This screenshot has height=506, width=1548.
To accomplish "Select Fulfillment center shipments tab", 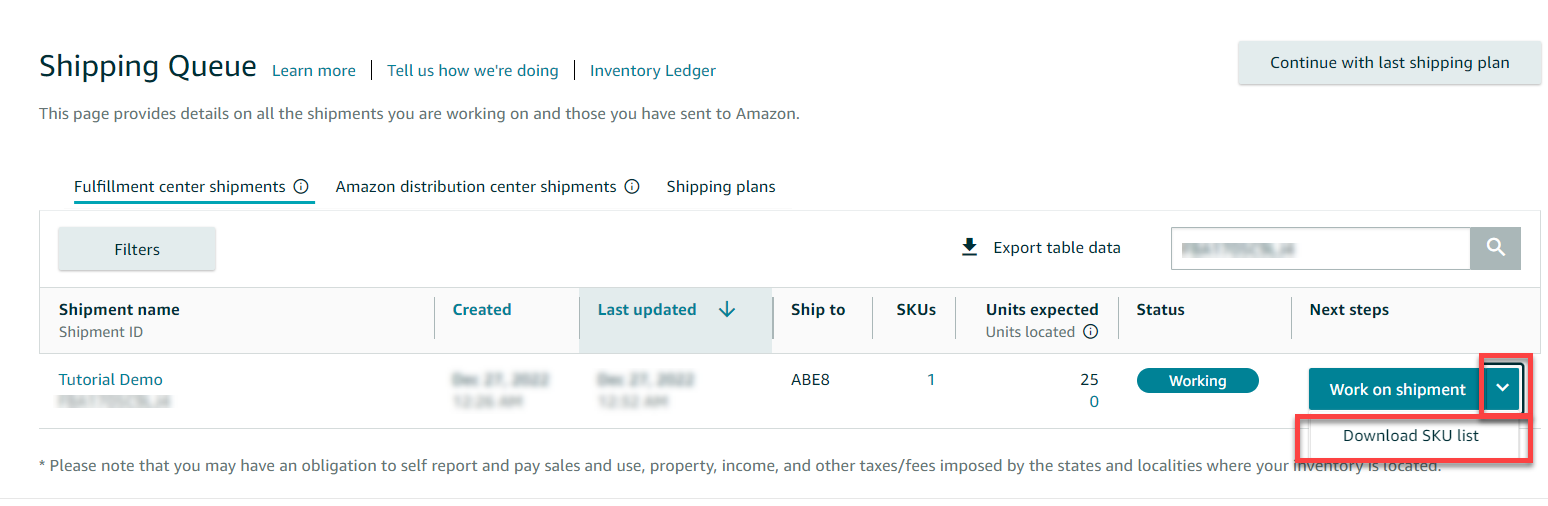I will [x=180, y=186].
